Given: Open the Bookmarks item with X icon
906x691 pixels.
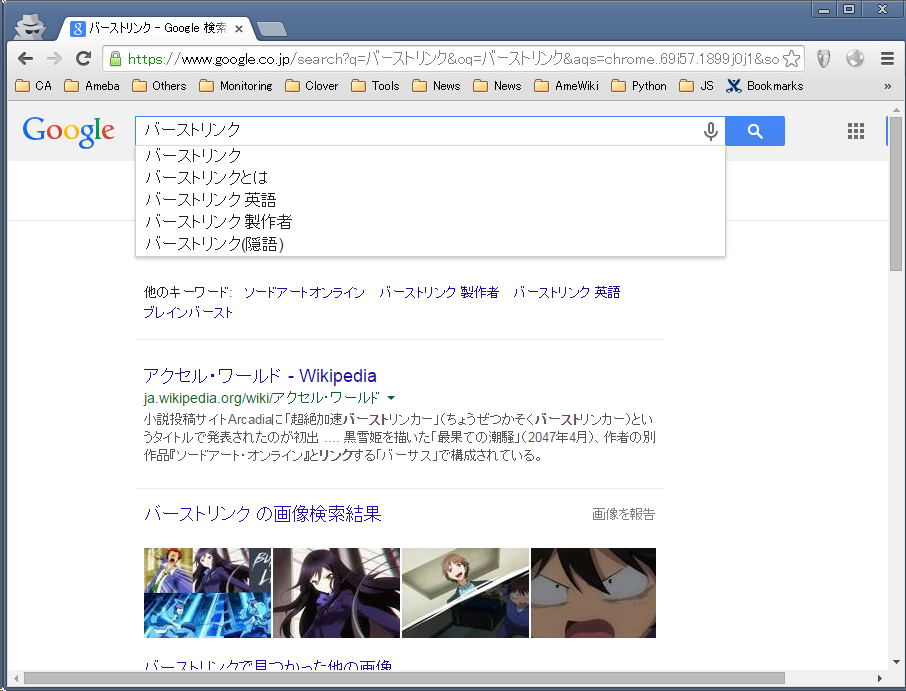Looking at the screenshot, I should click(764, 86).
